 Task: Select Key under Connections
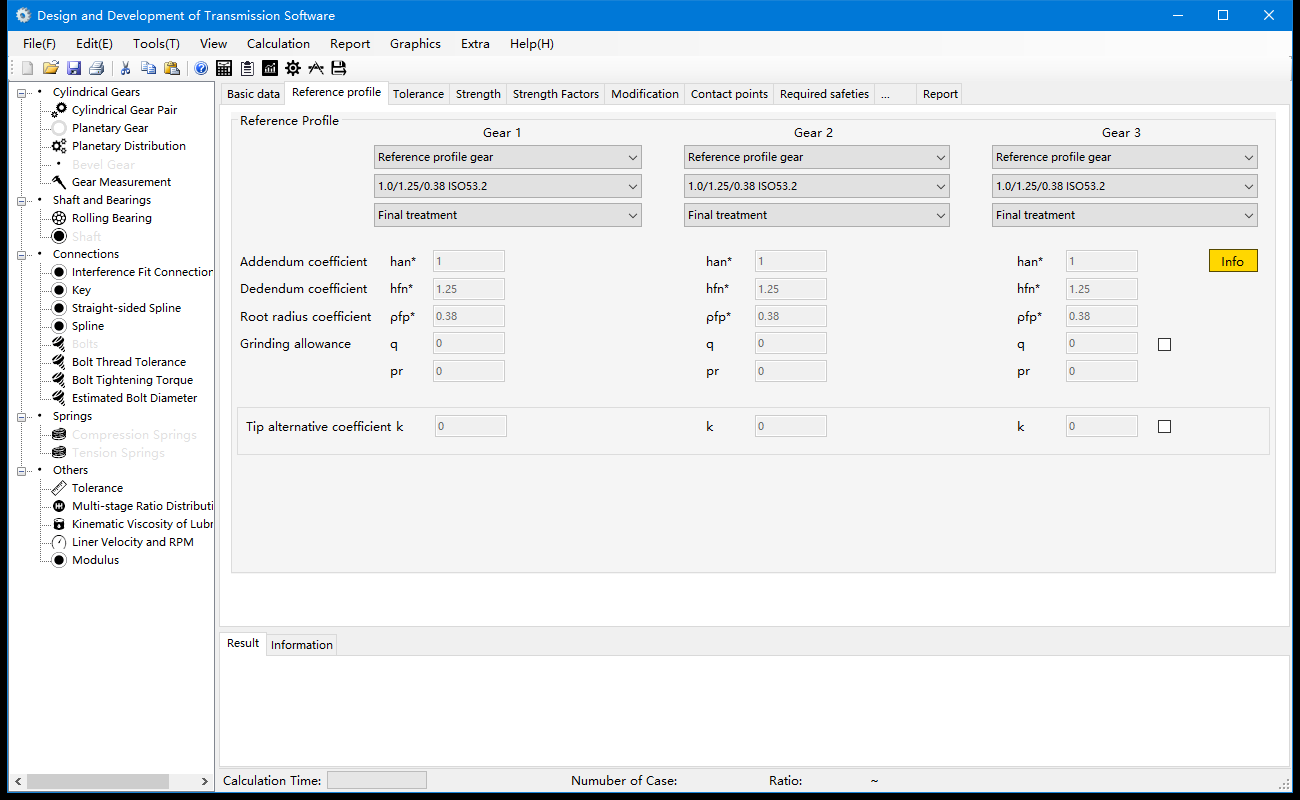(81, 290)
